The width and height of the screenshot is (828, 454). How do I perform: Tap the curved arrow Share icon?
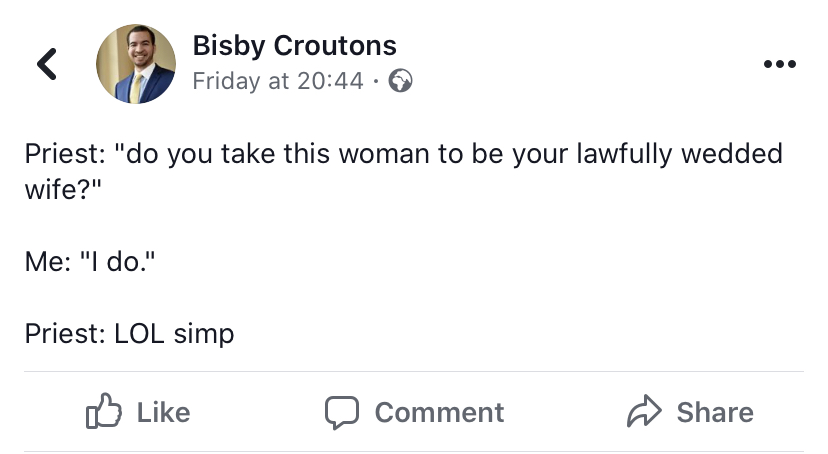click(x=644, y=411)
